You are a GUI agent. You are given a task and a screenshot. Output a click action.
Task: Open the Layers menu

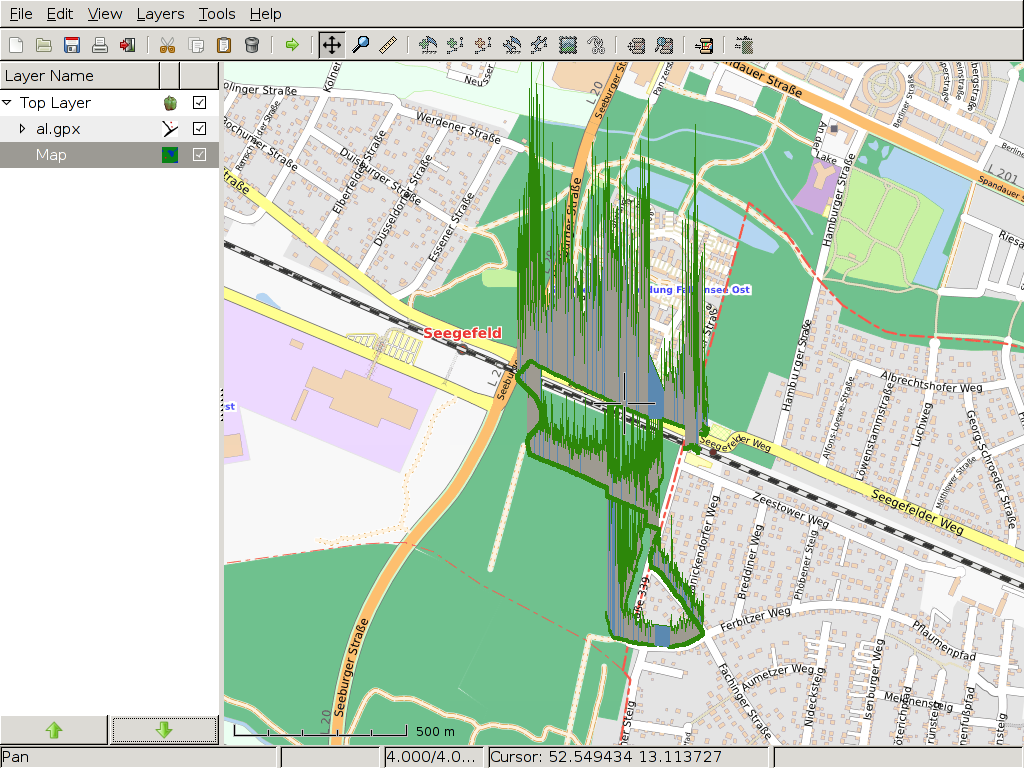160,14
